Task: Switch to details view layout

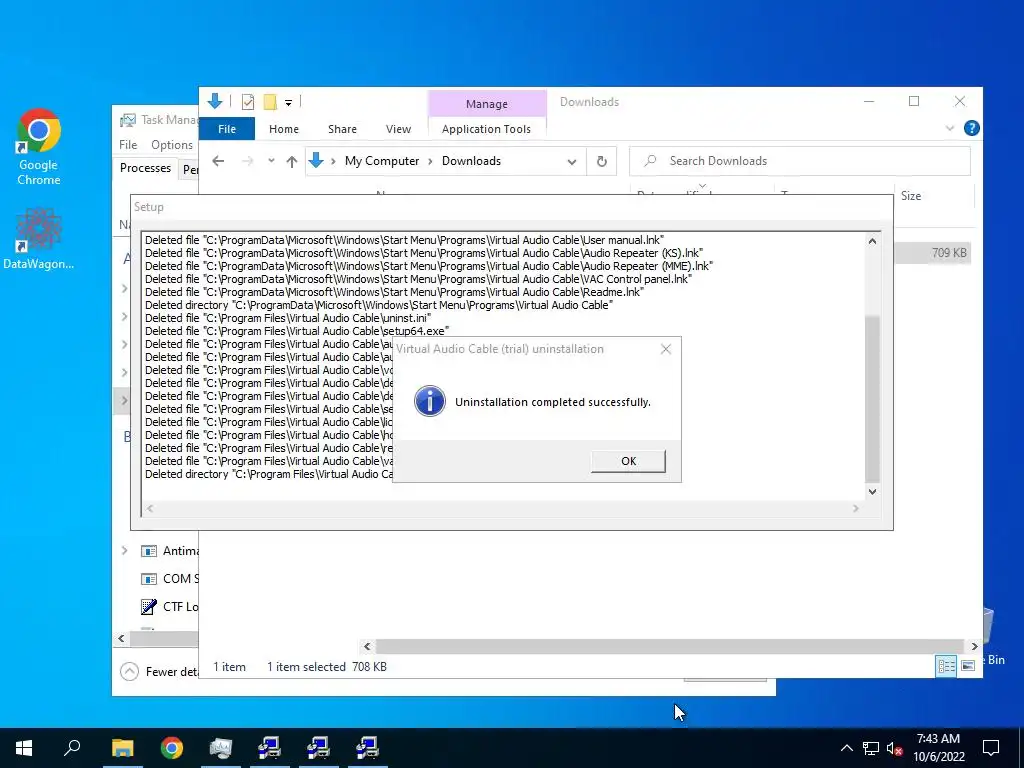Action: (x=946, y=665)
